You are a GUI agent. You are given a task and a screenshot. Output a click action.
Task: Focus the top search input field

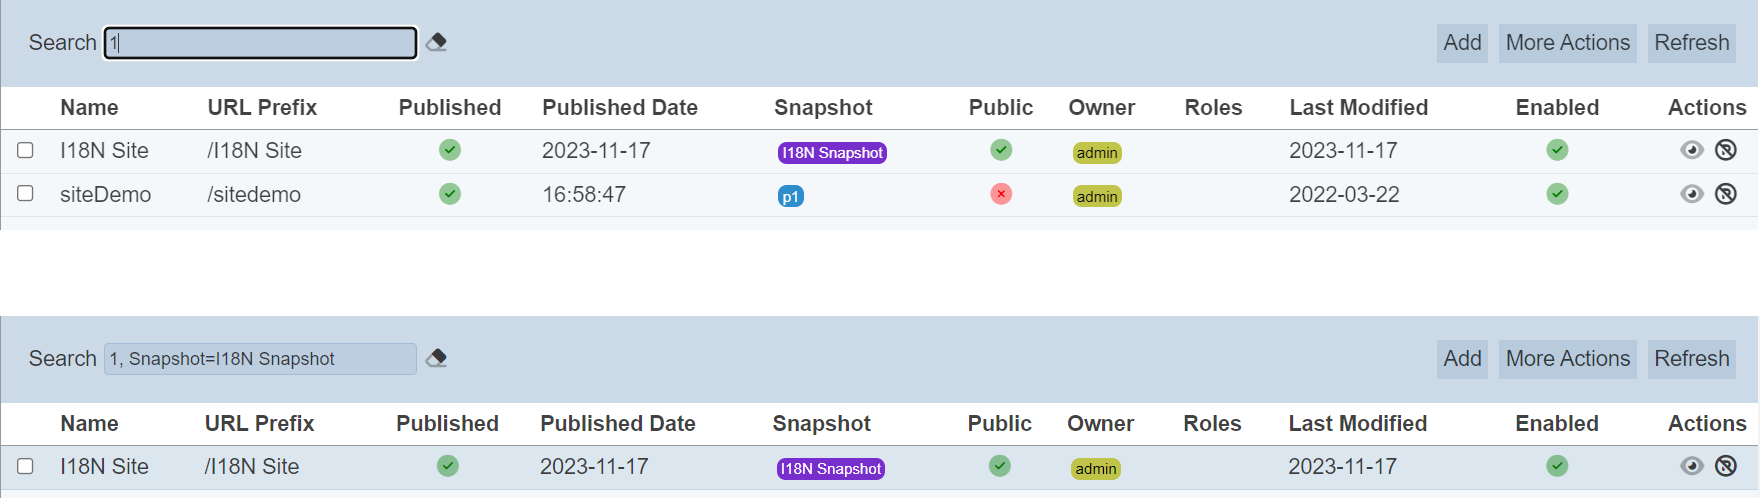pyautogui.click(x=260, y=43)
